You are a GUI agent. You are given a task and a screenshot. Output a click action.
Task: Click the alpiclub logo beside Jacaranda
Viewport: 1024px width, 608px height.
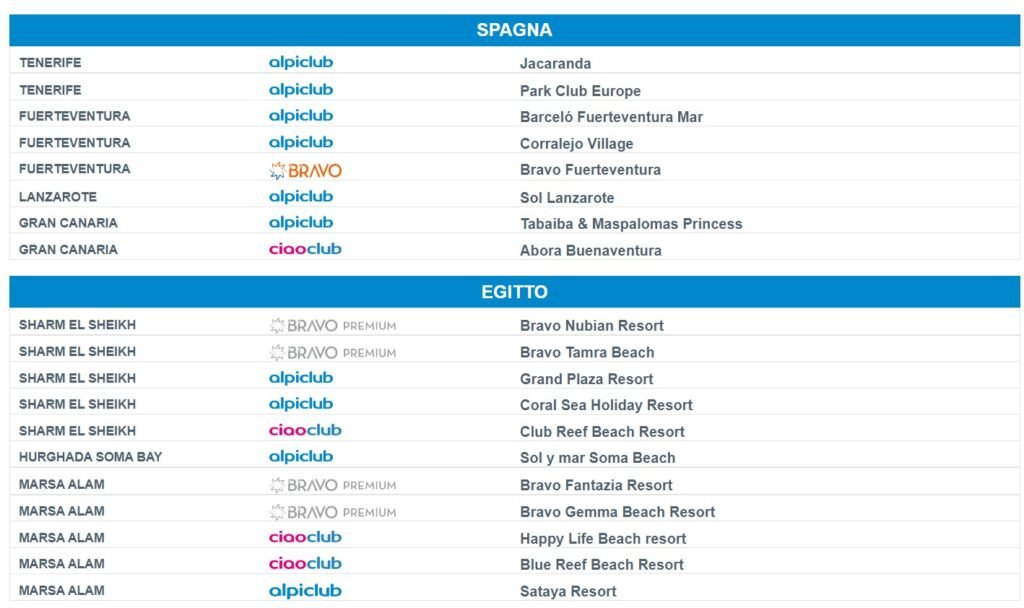point(300,62)
